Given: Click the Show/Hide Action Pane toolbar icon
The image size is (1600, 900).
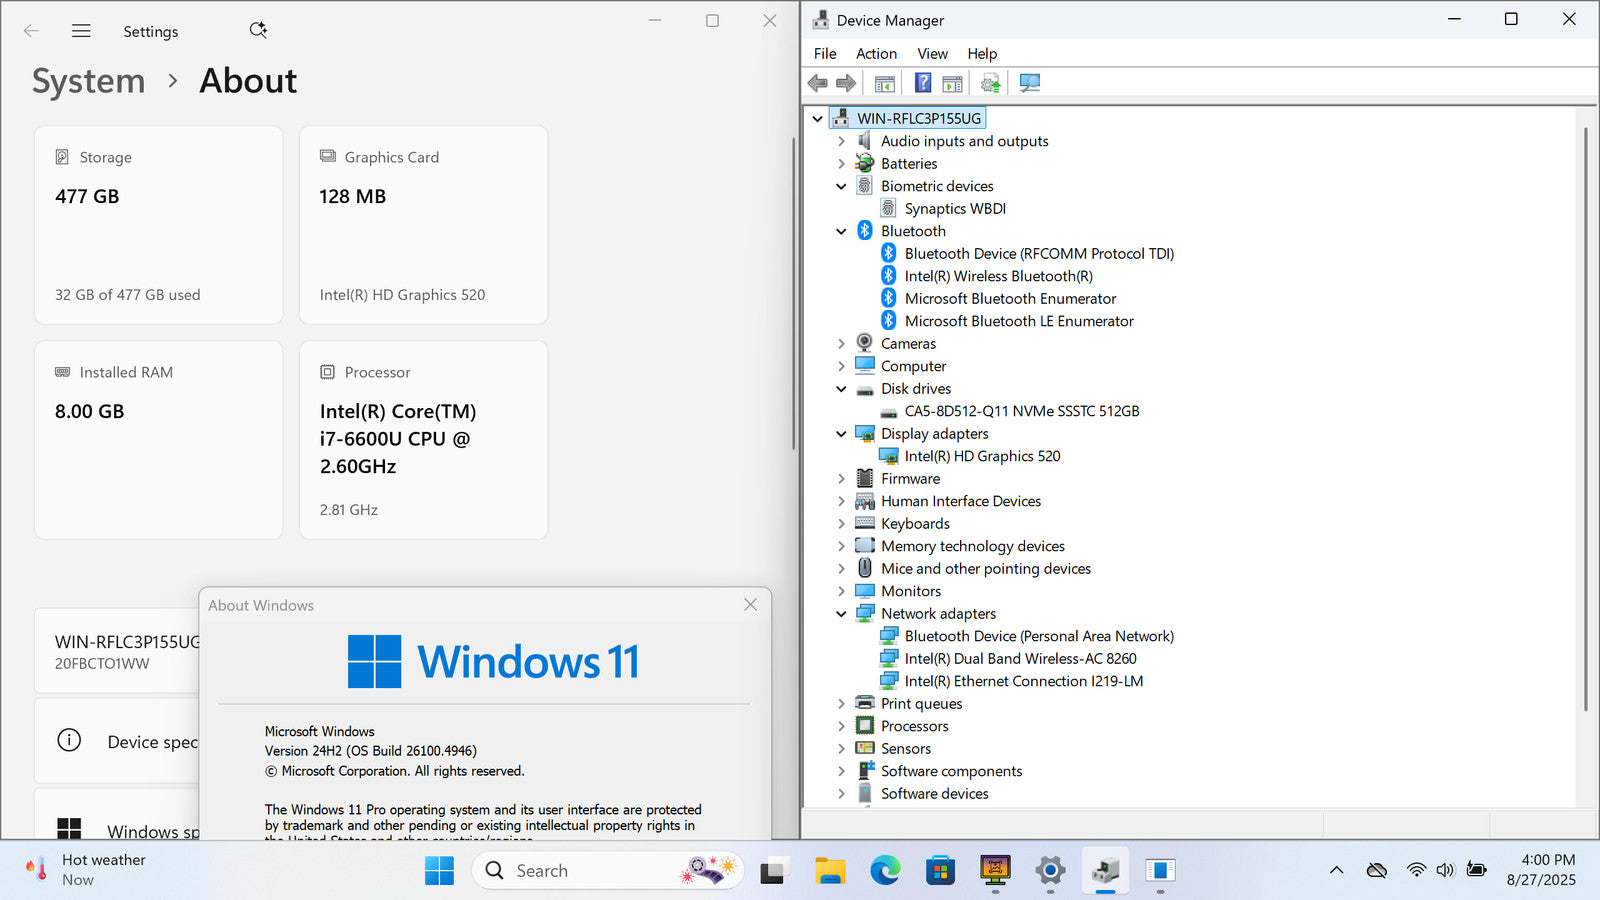Looking at the screenshot, I should (952, 83).
